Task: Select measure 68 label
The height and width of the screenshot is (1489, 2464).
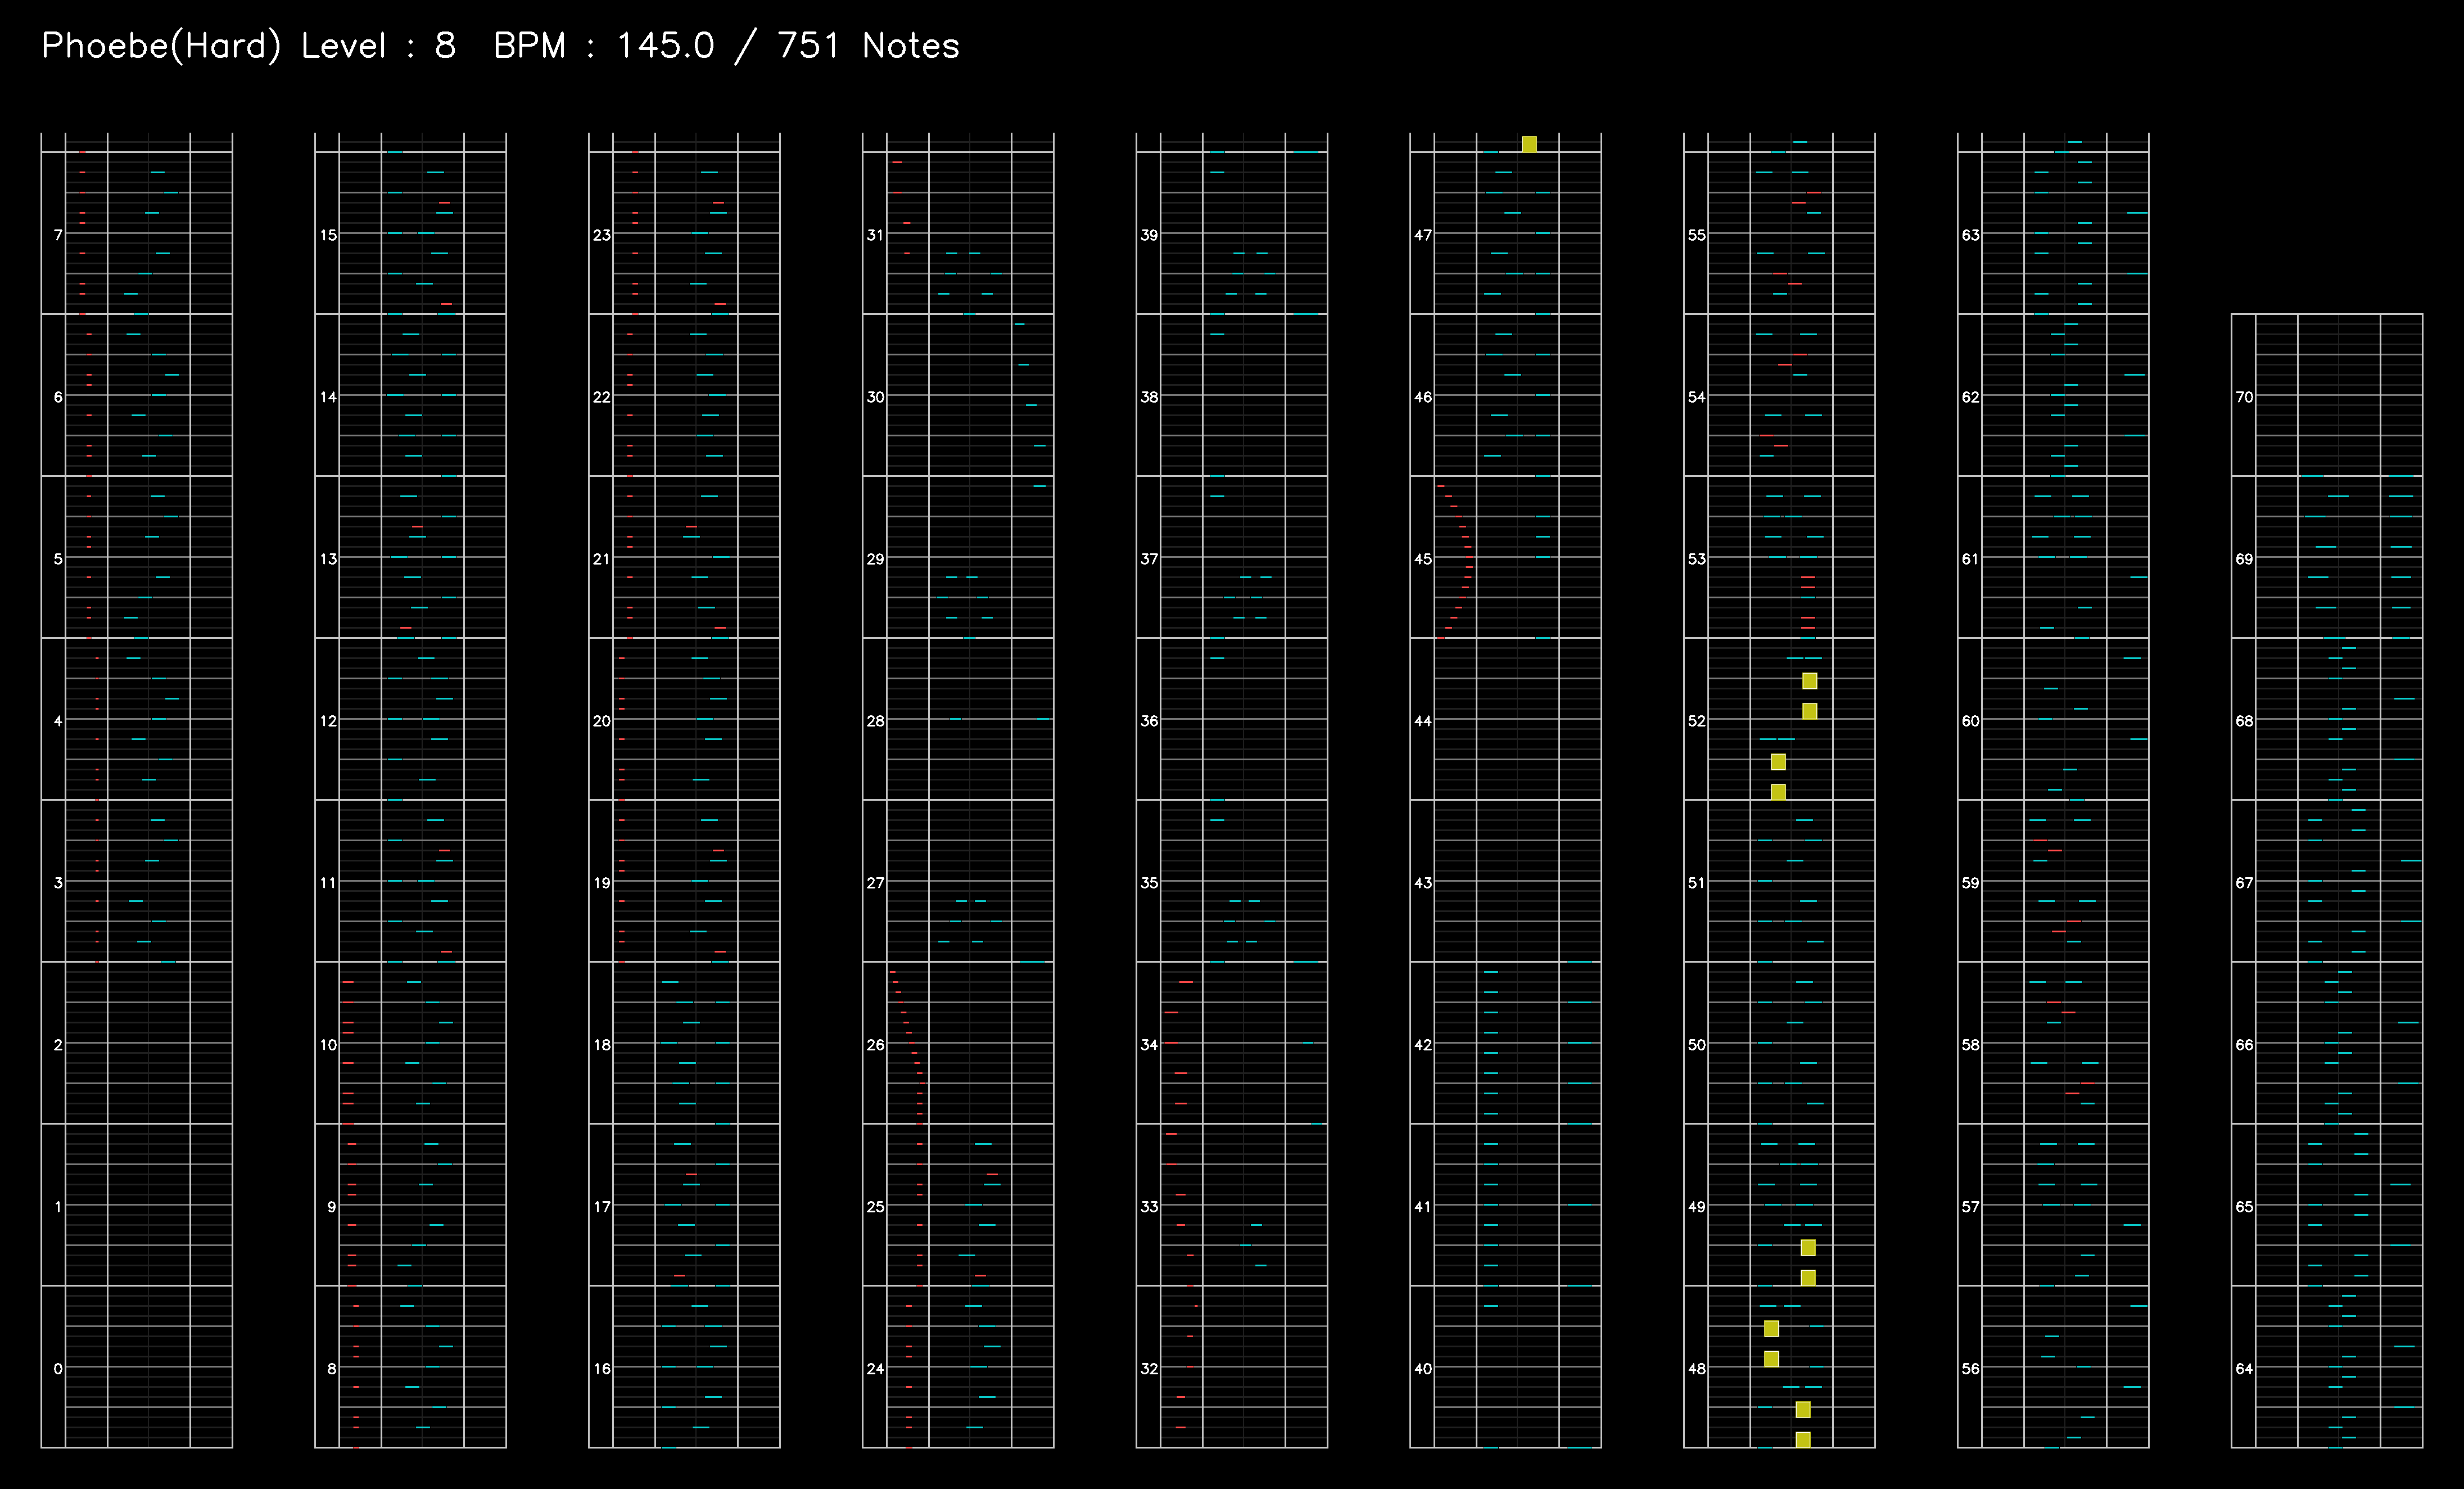Action: [2245, 721]
